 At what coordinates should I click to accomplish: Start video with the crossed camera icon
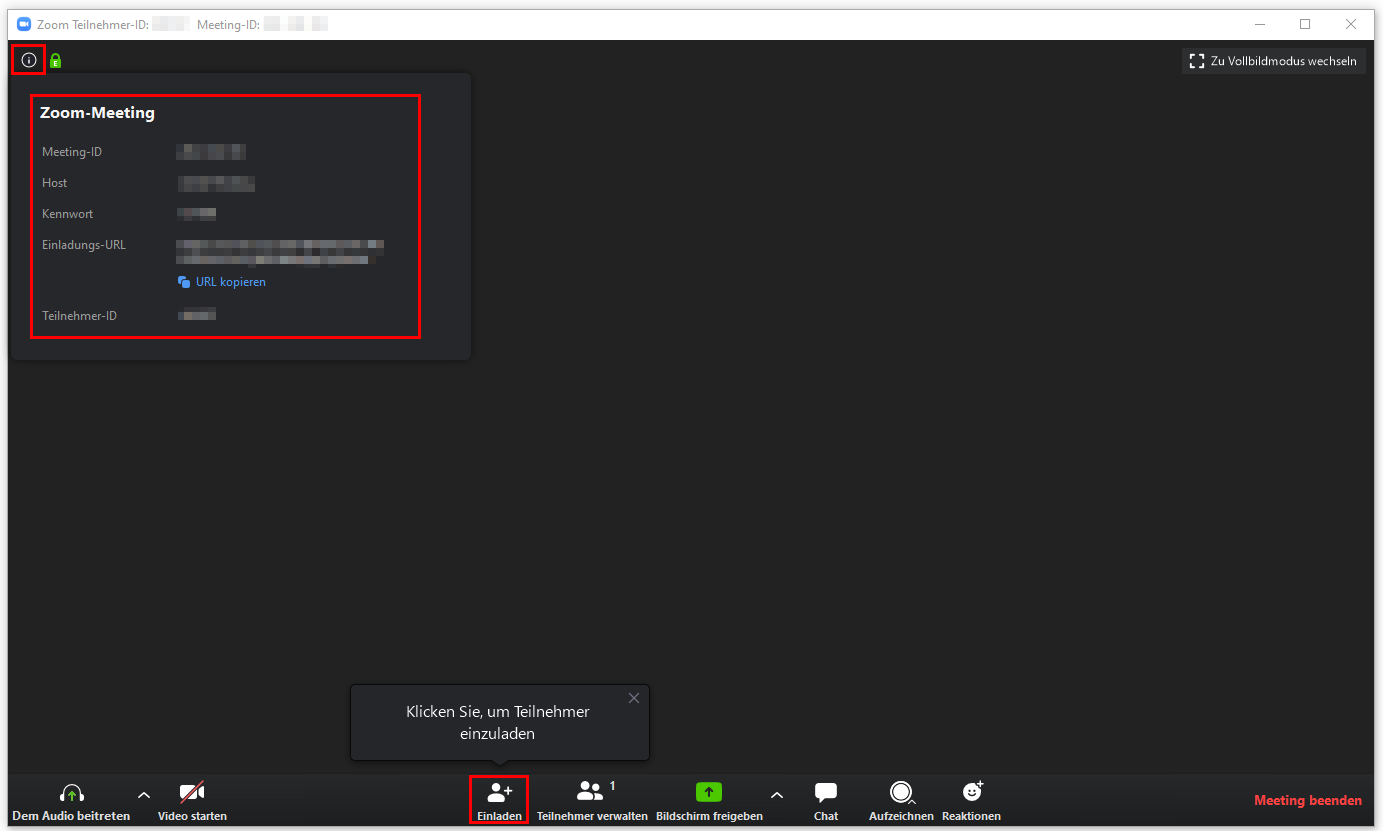pos(192,794)
